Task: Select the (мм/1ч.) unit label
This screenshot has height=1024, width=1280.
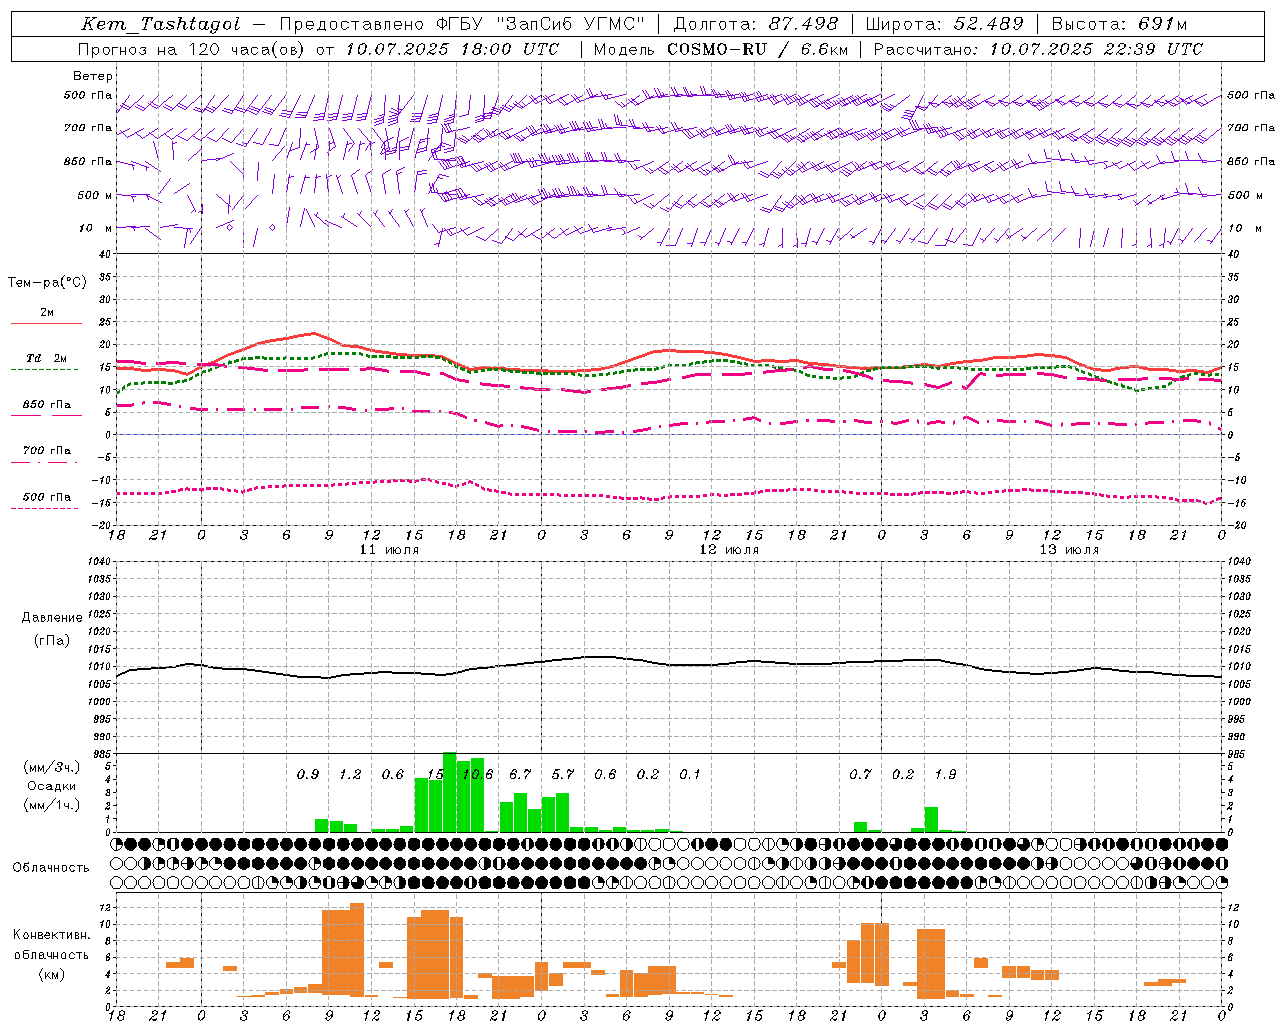Action: 51,805
